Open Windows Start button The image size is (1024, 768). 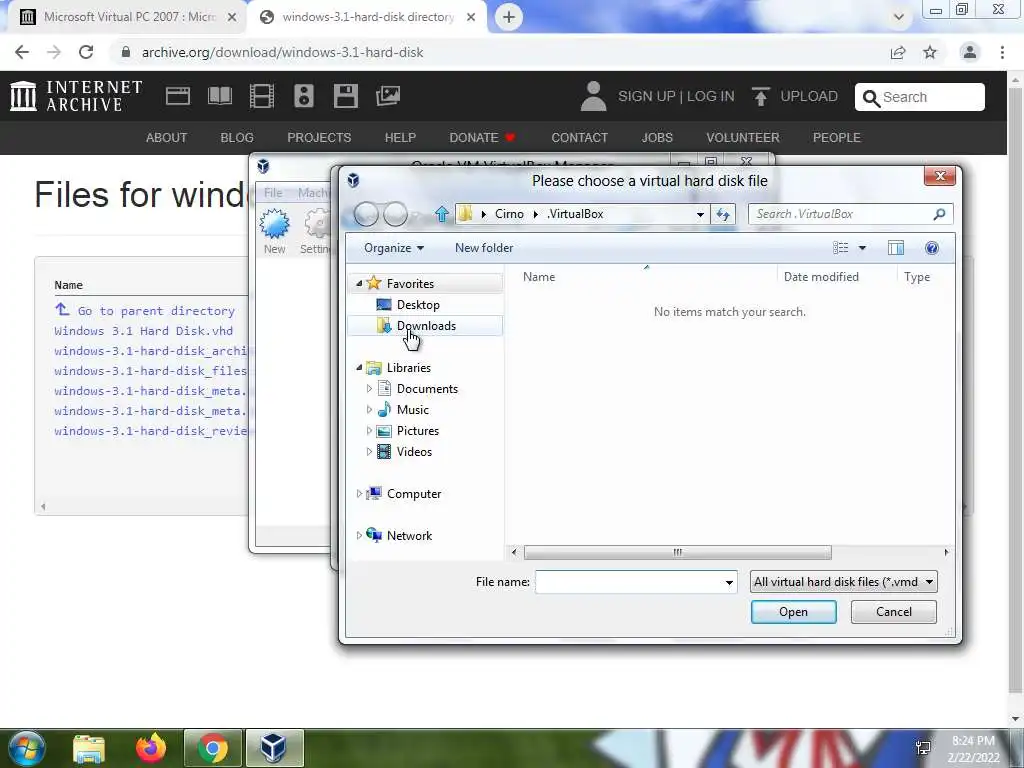(x=26, y=748)
